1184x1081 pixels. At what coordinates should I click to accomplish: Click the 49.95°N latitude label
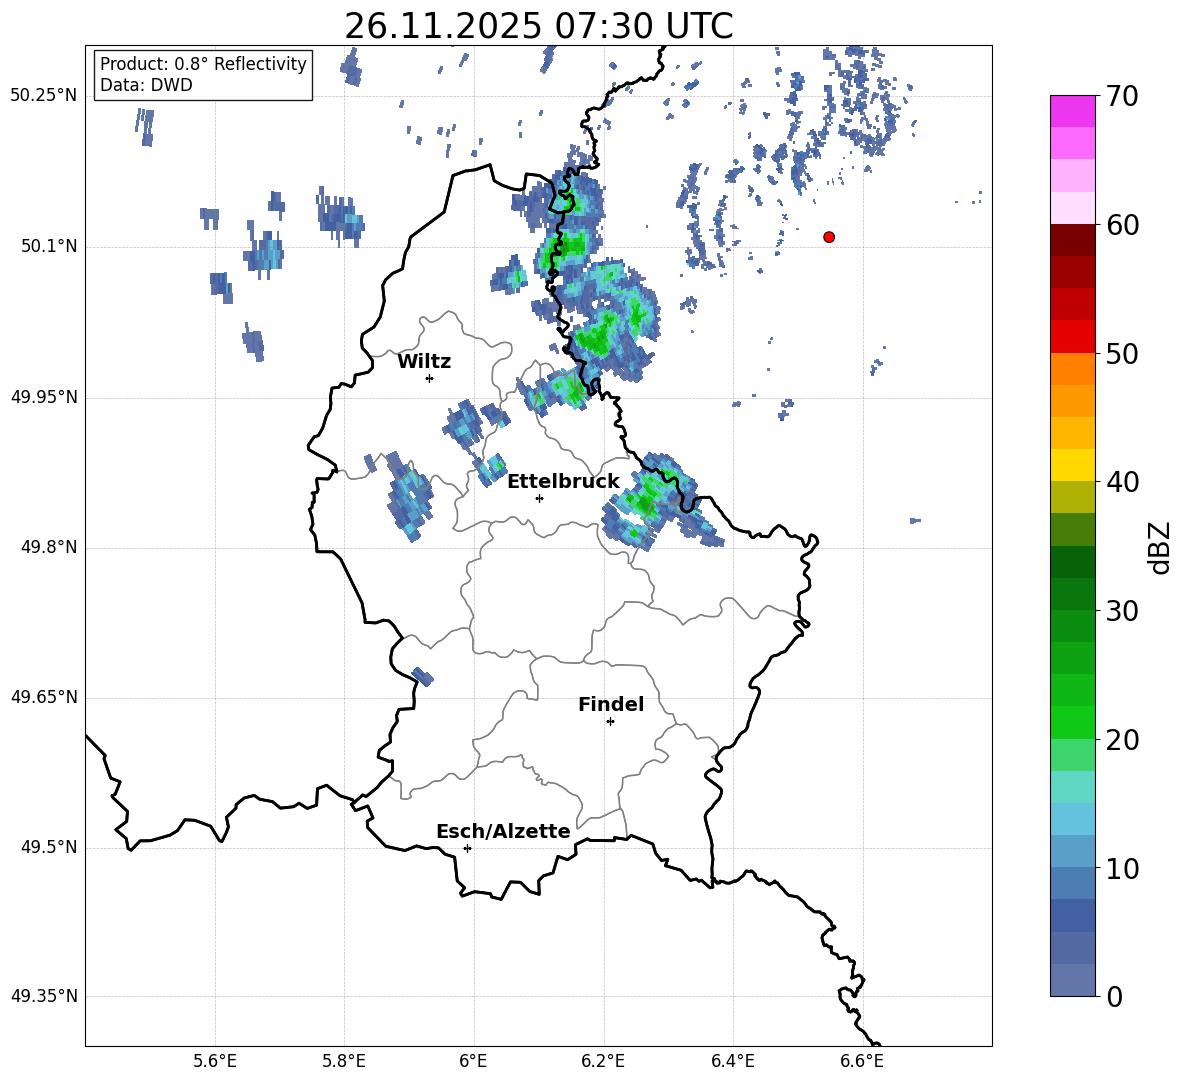(44, 396)
